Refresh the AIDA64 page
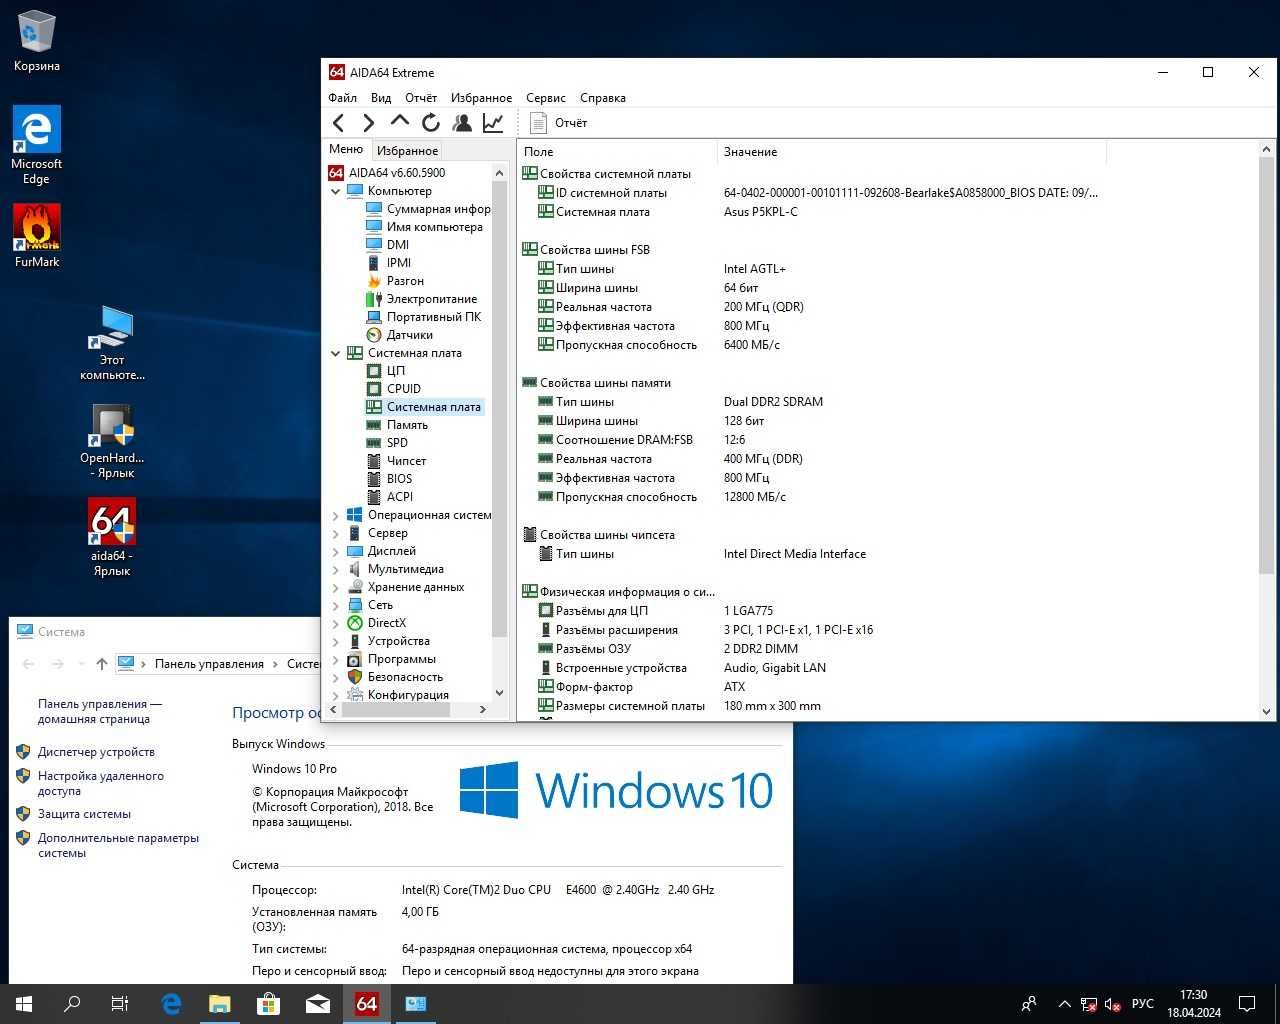Screen dimensions: 1280x1024 click(x=431, y=123)
